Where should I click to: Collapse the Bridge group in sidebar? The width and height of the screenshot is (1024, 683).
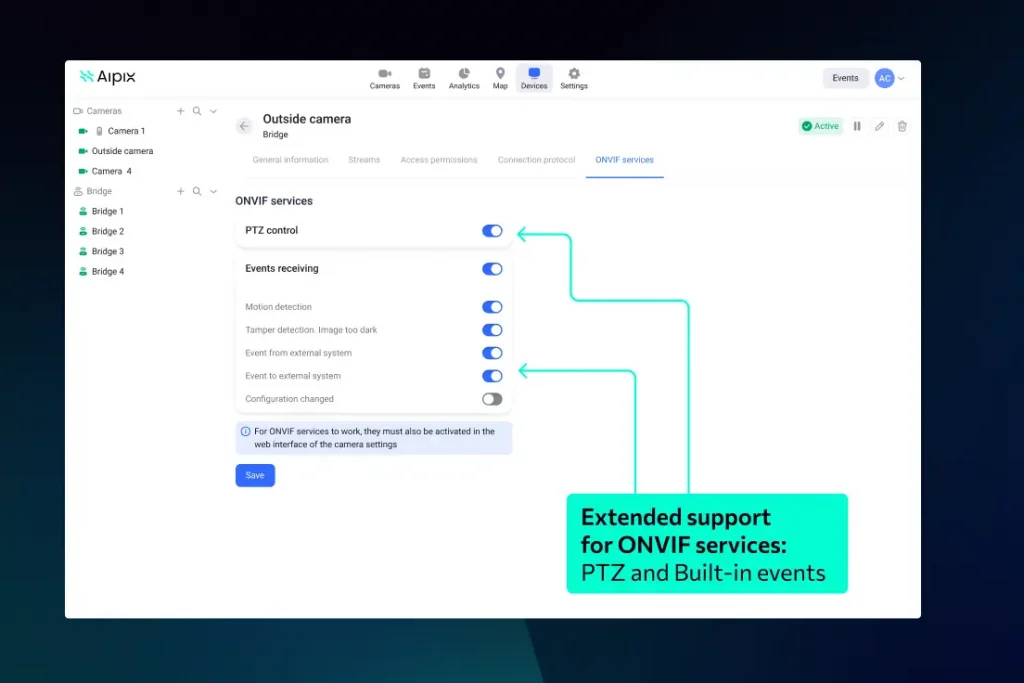tap(213, 191)
